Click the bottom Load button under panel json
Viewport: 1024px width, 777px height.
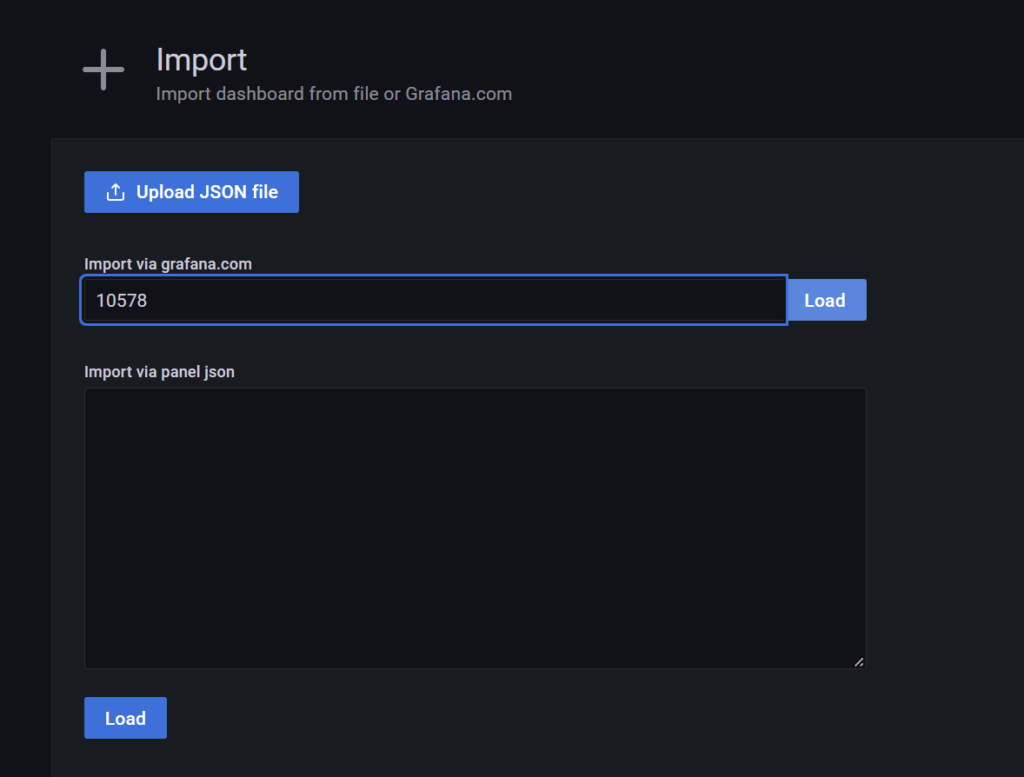pos(125,718)
